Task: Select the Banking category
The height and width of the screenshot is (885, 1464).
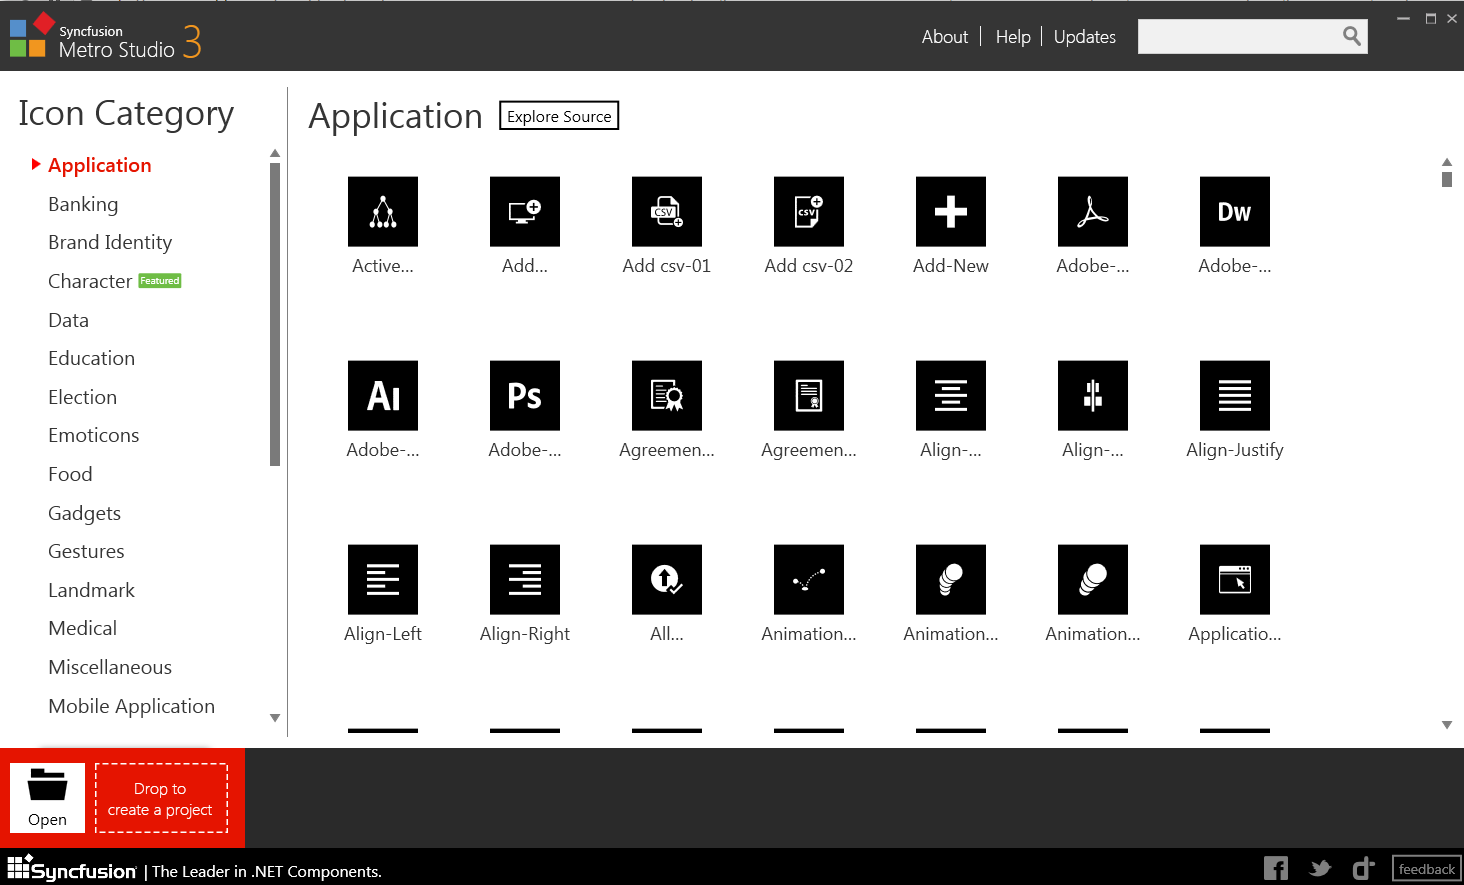Action: [83, 204]
